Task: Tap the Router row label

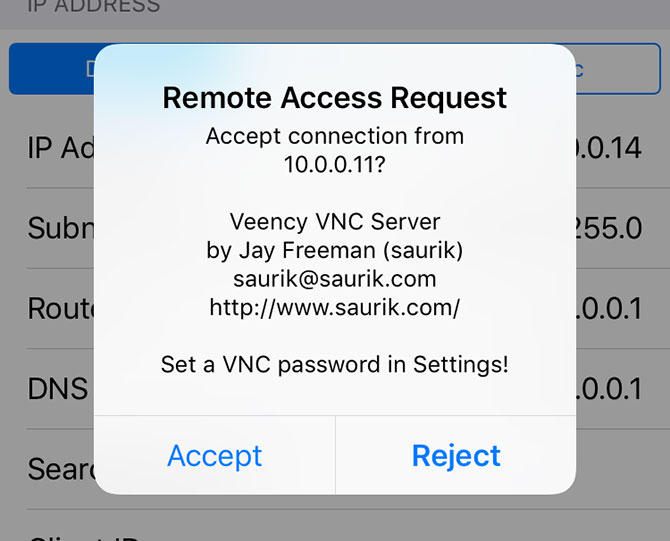Action: (x=61, y=308)
